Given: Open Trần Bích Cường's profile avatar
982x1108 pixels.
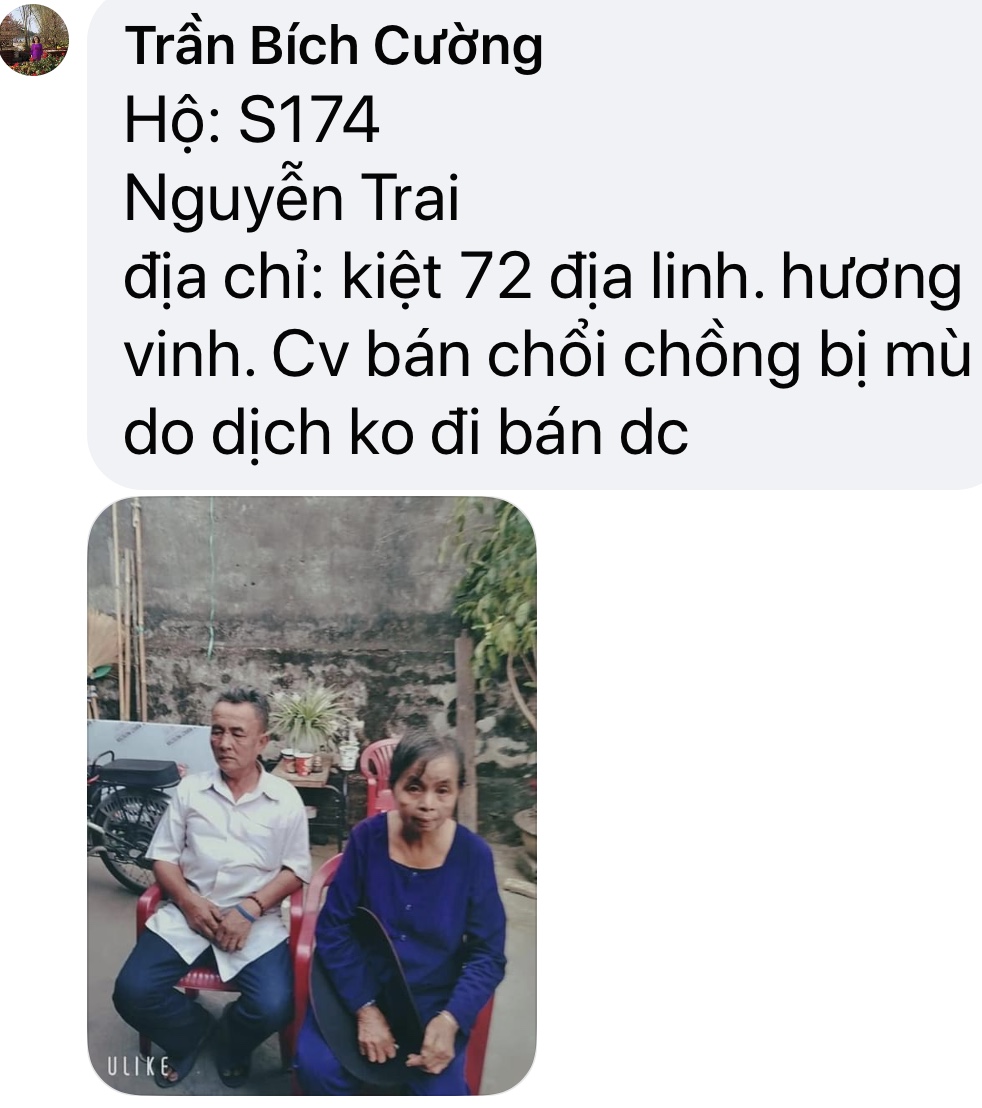Looking at the screenshot, I should pyautogui.click(x=34, y=40).
